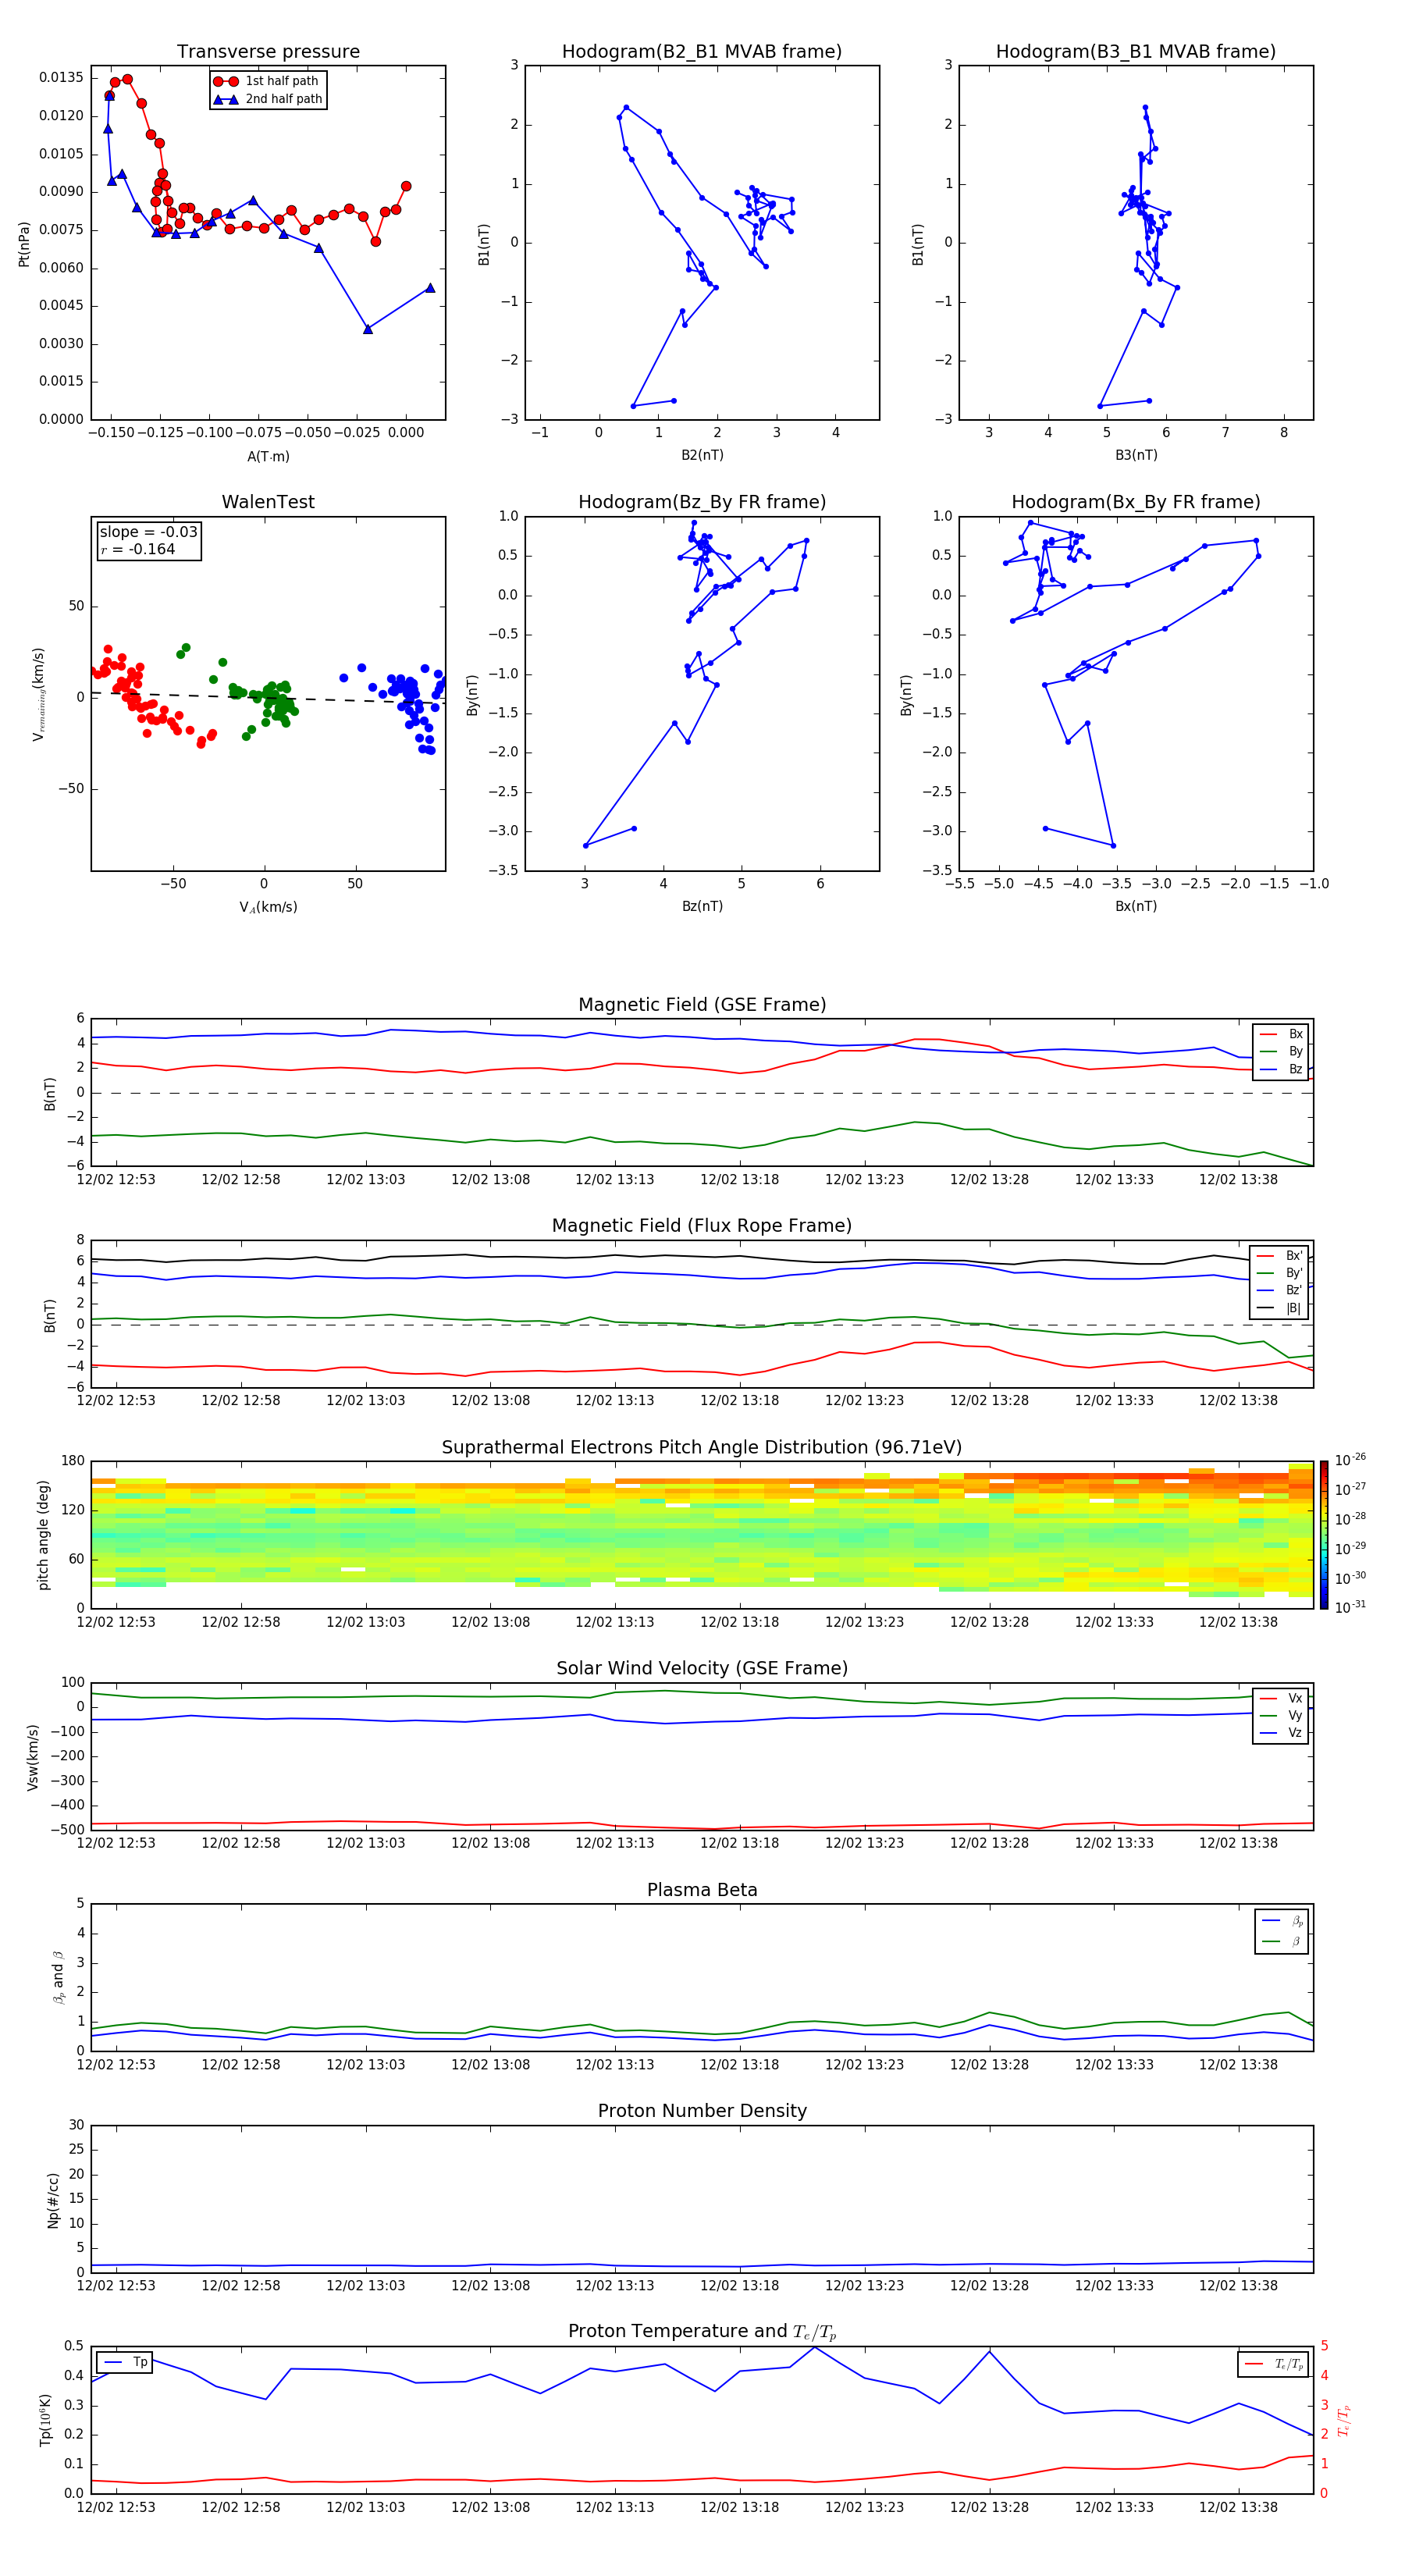This screenshot has width=1405, height=2576.
Task: Click the "Suprathermal Electrons Pitch Angle Distribution" title
Action: coord(701,1447)
